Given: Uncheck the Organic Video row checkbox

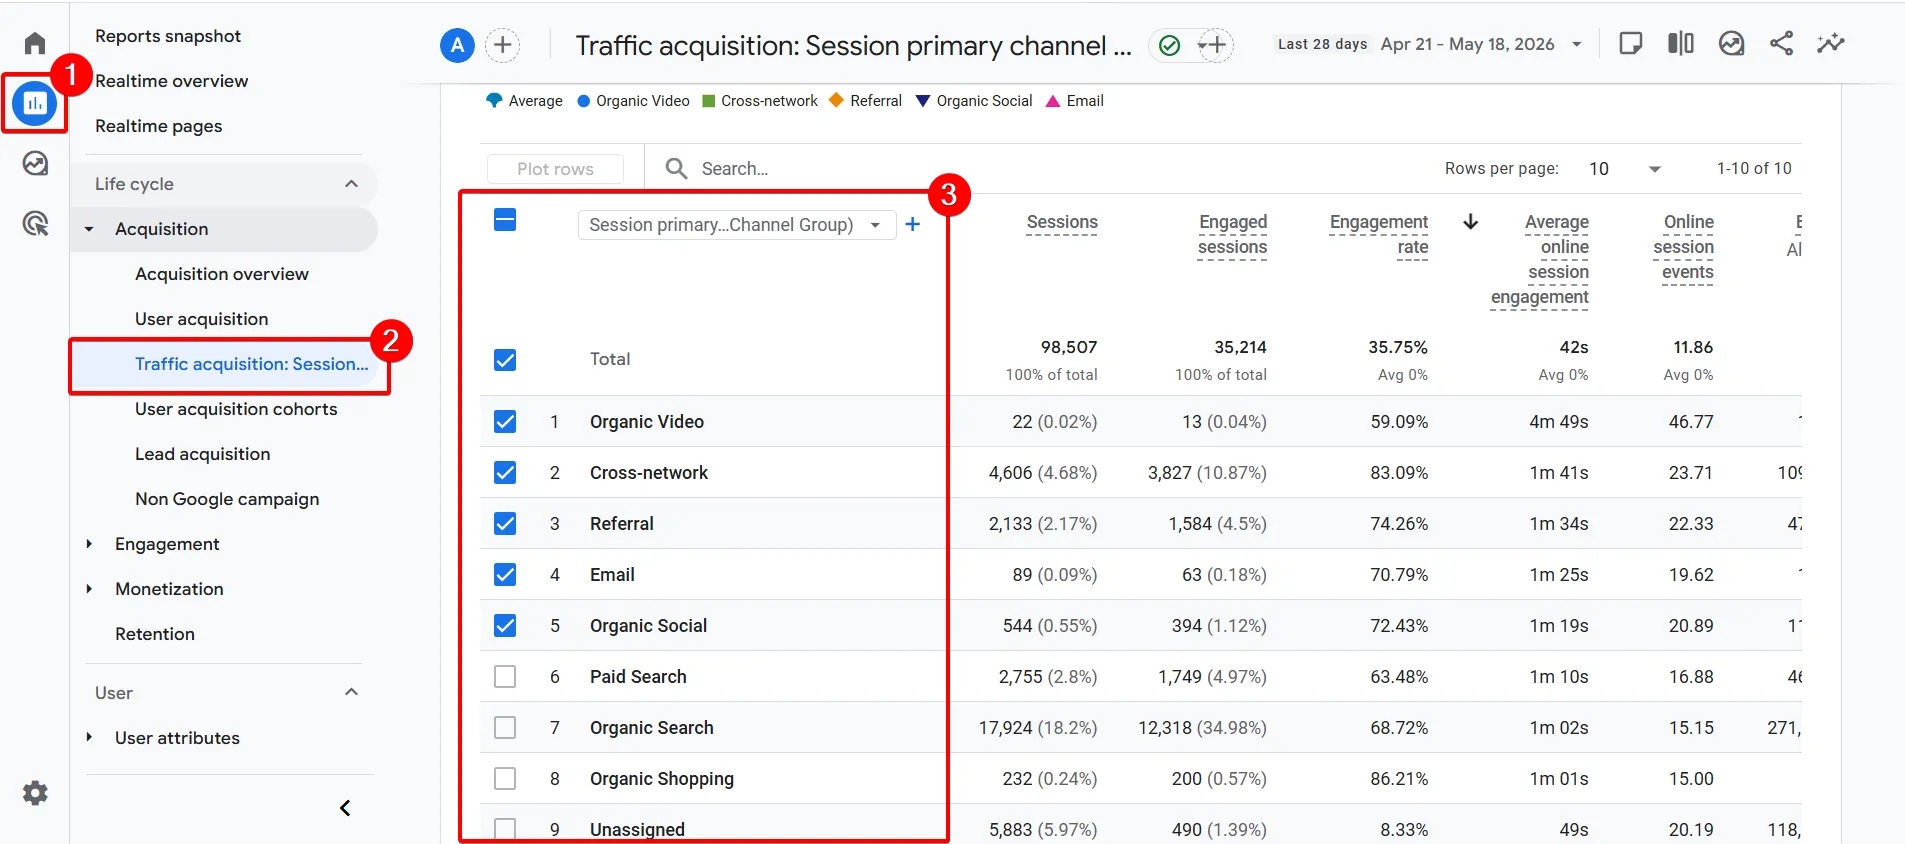Looking at the screenshot, I should point(505,422).
